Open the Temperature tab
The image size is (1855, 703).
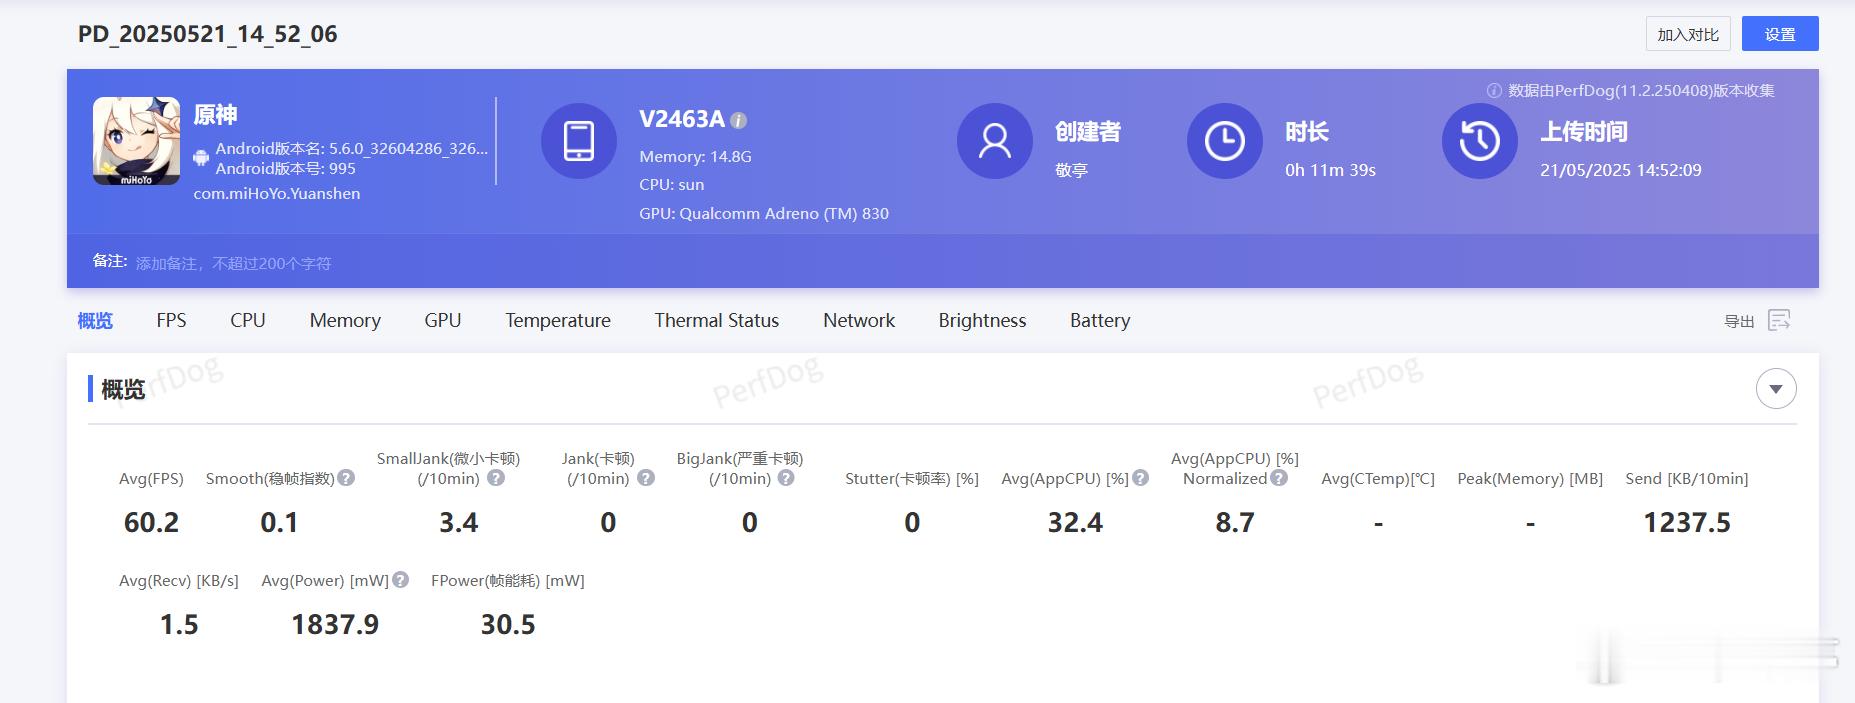tap(558, 320)
